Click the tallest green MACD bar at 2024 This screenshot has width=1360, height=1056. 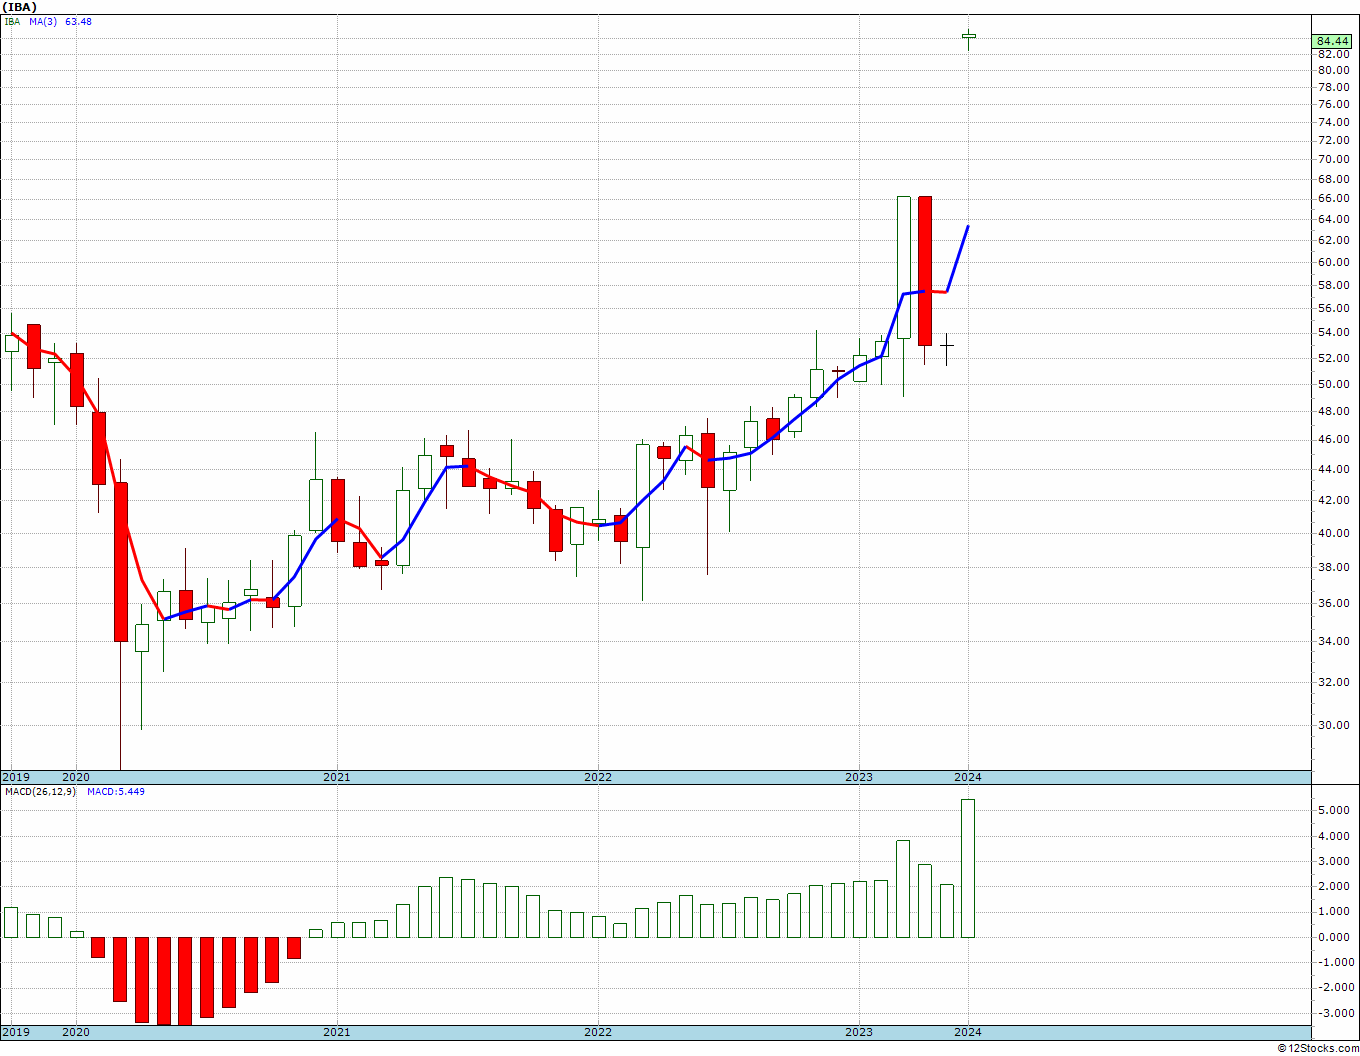968,868
